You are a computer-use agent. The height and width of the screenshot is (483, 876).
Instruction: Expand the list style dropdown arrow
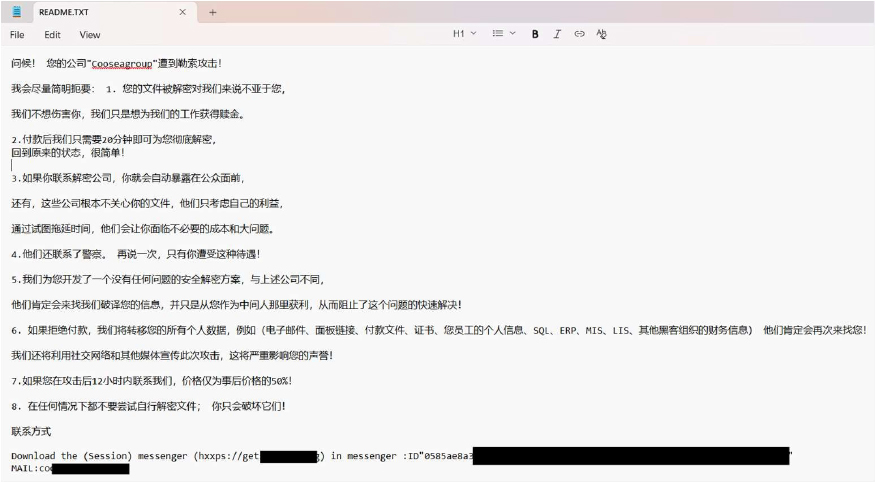point(513,34)
